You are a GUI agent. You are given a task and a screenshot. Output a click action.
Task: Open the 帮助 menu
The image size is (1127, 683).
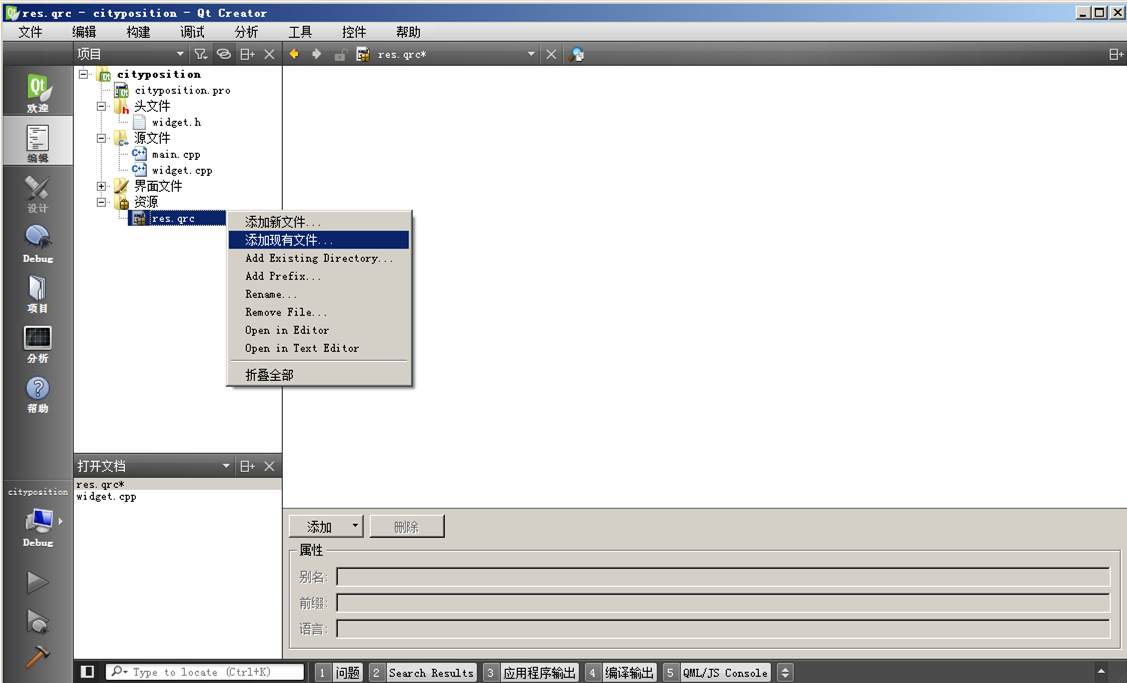[x=408, y=32]
